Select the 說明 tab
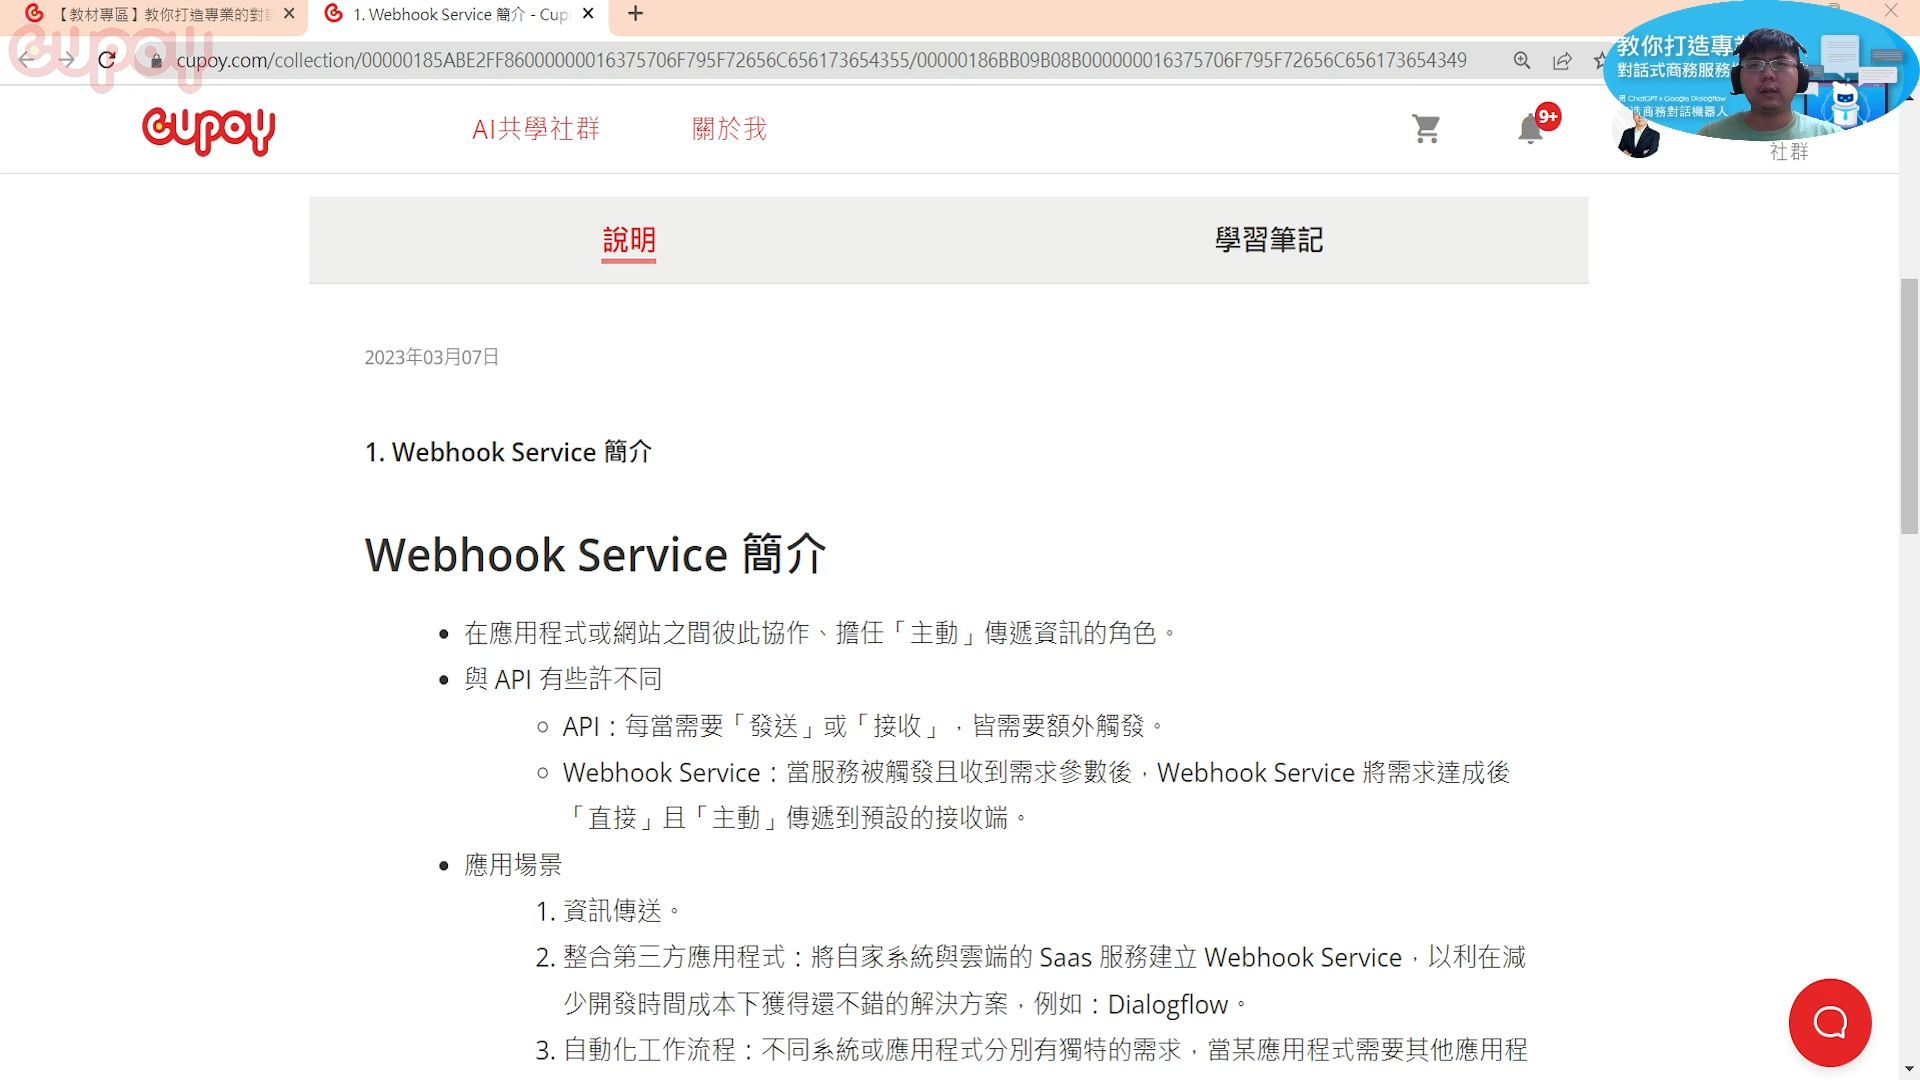This screenshot has width=1920, height=1080. pyautogui.click(x=628, y=240)
